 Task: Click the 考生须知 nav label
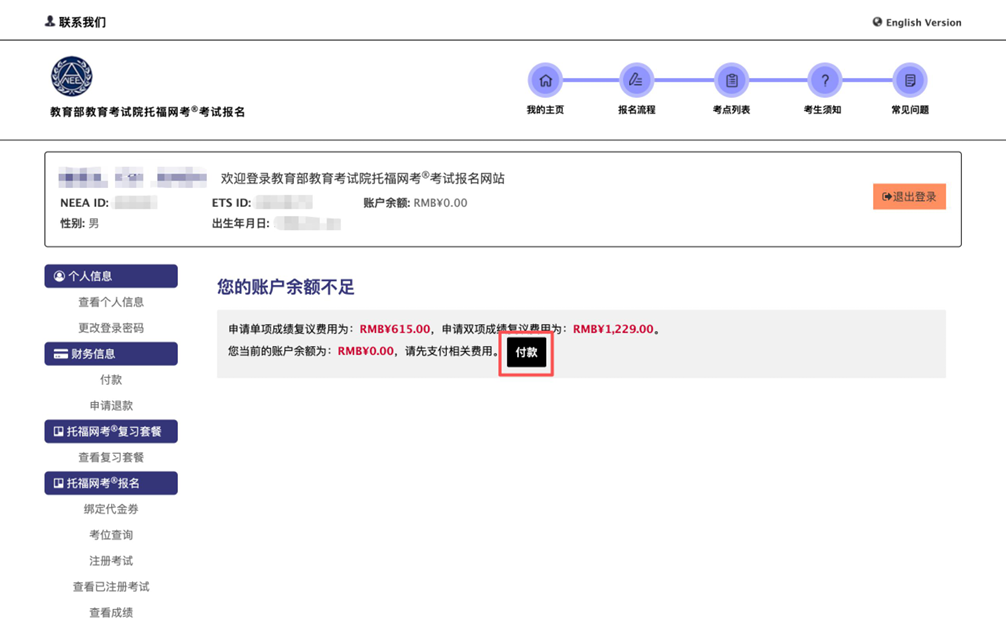point(823,110)
